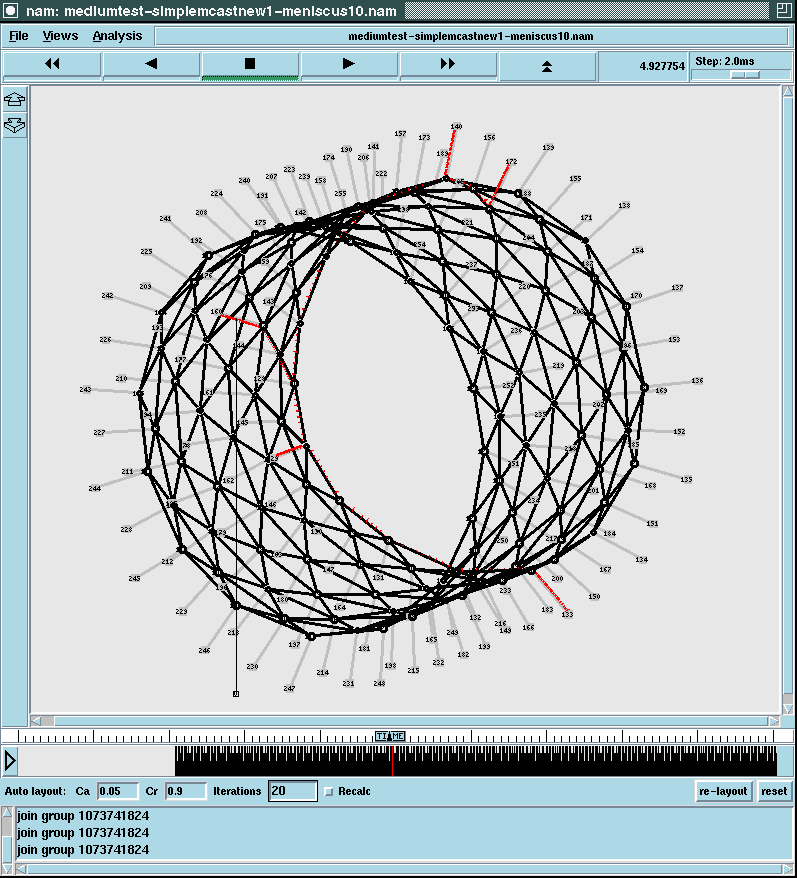Click the triangle left of the timeline
Screen dimensions: 797x878
pyautogui.click(x=10, y=761)
